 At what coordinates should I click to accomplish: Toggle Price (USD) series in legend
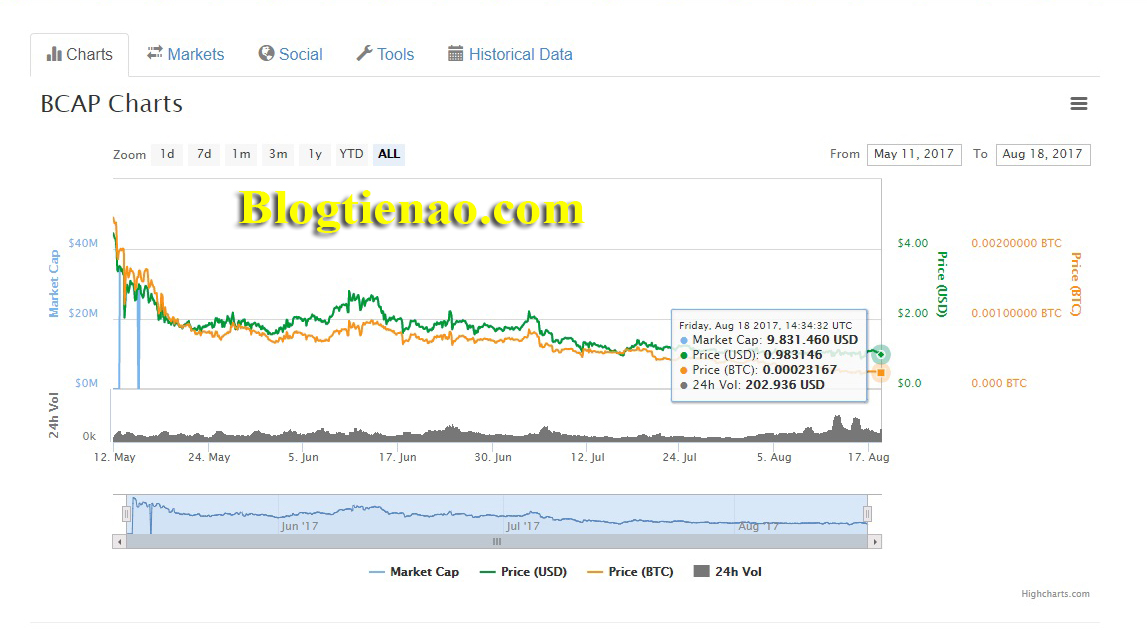[524, 572]
